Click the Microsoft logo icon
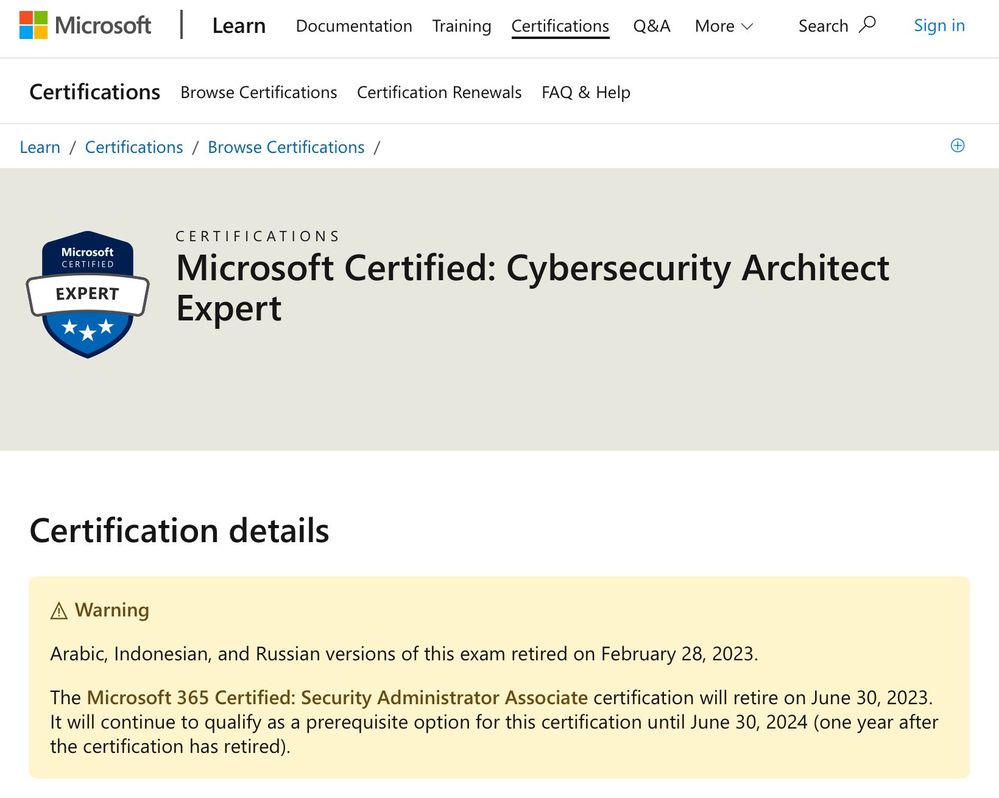999x798 pixels. [x=33, y=25]
